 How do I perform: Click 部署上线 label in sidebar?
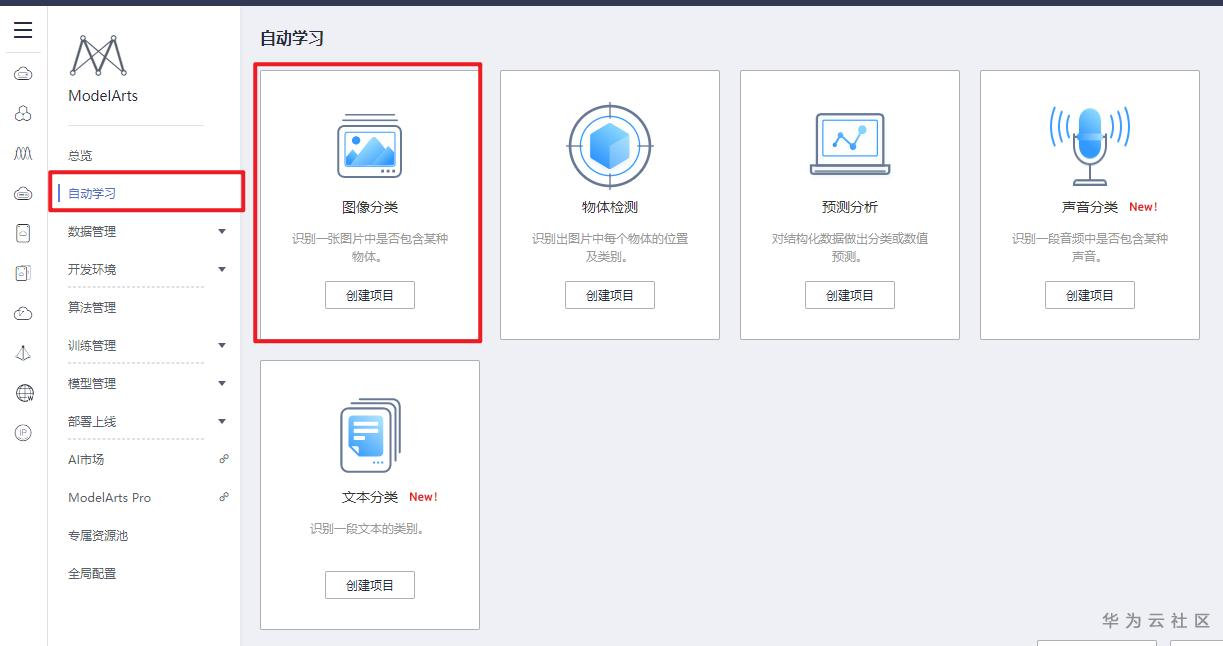click(92, 421)
